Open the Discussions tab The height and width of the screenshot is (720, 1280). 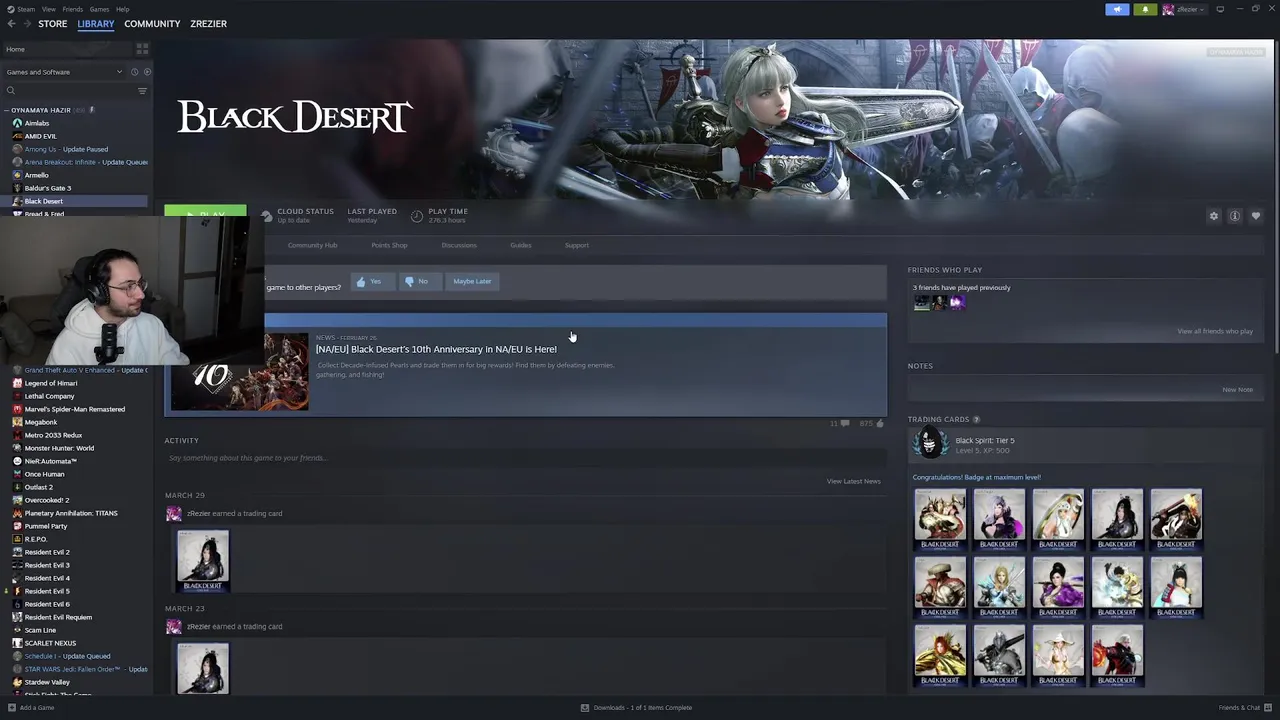459,245
